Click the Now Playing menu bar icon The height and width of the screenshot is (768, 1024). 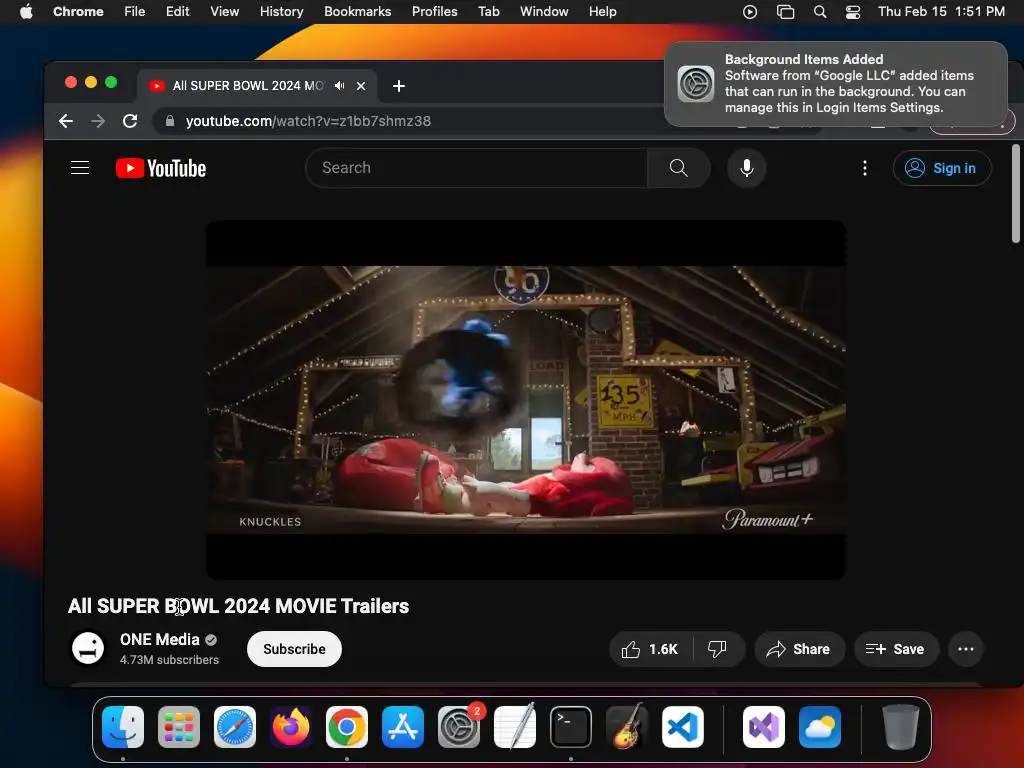pyautogui.click(x=750, y=11)
